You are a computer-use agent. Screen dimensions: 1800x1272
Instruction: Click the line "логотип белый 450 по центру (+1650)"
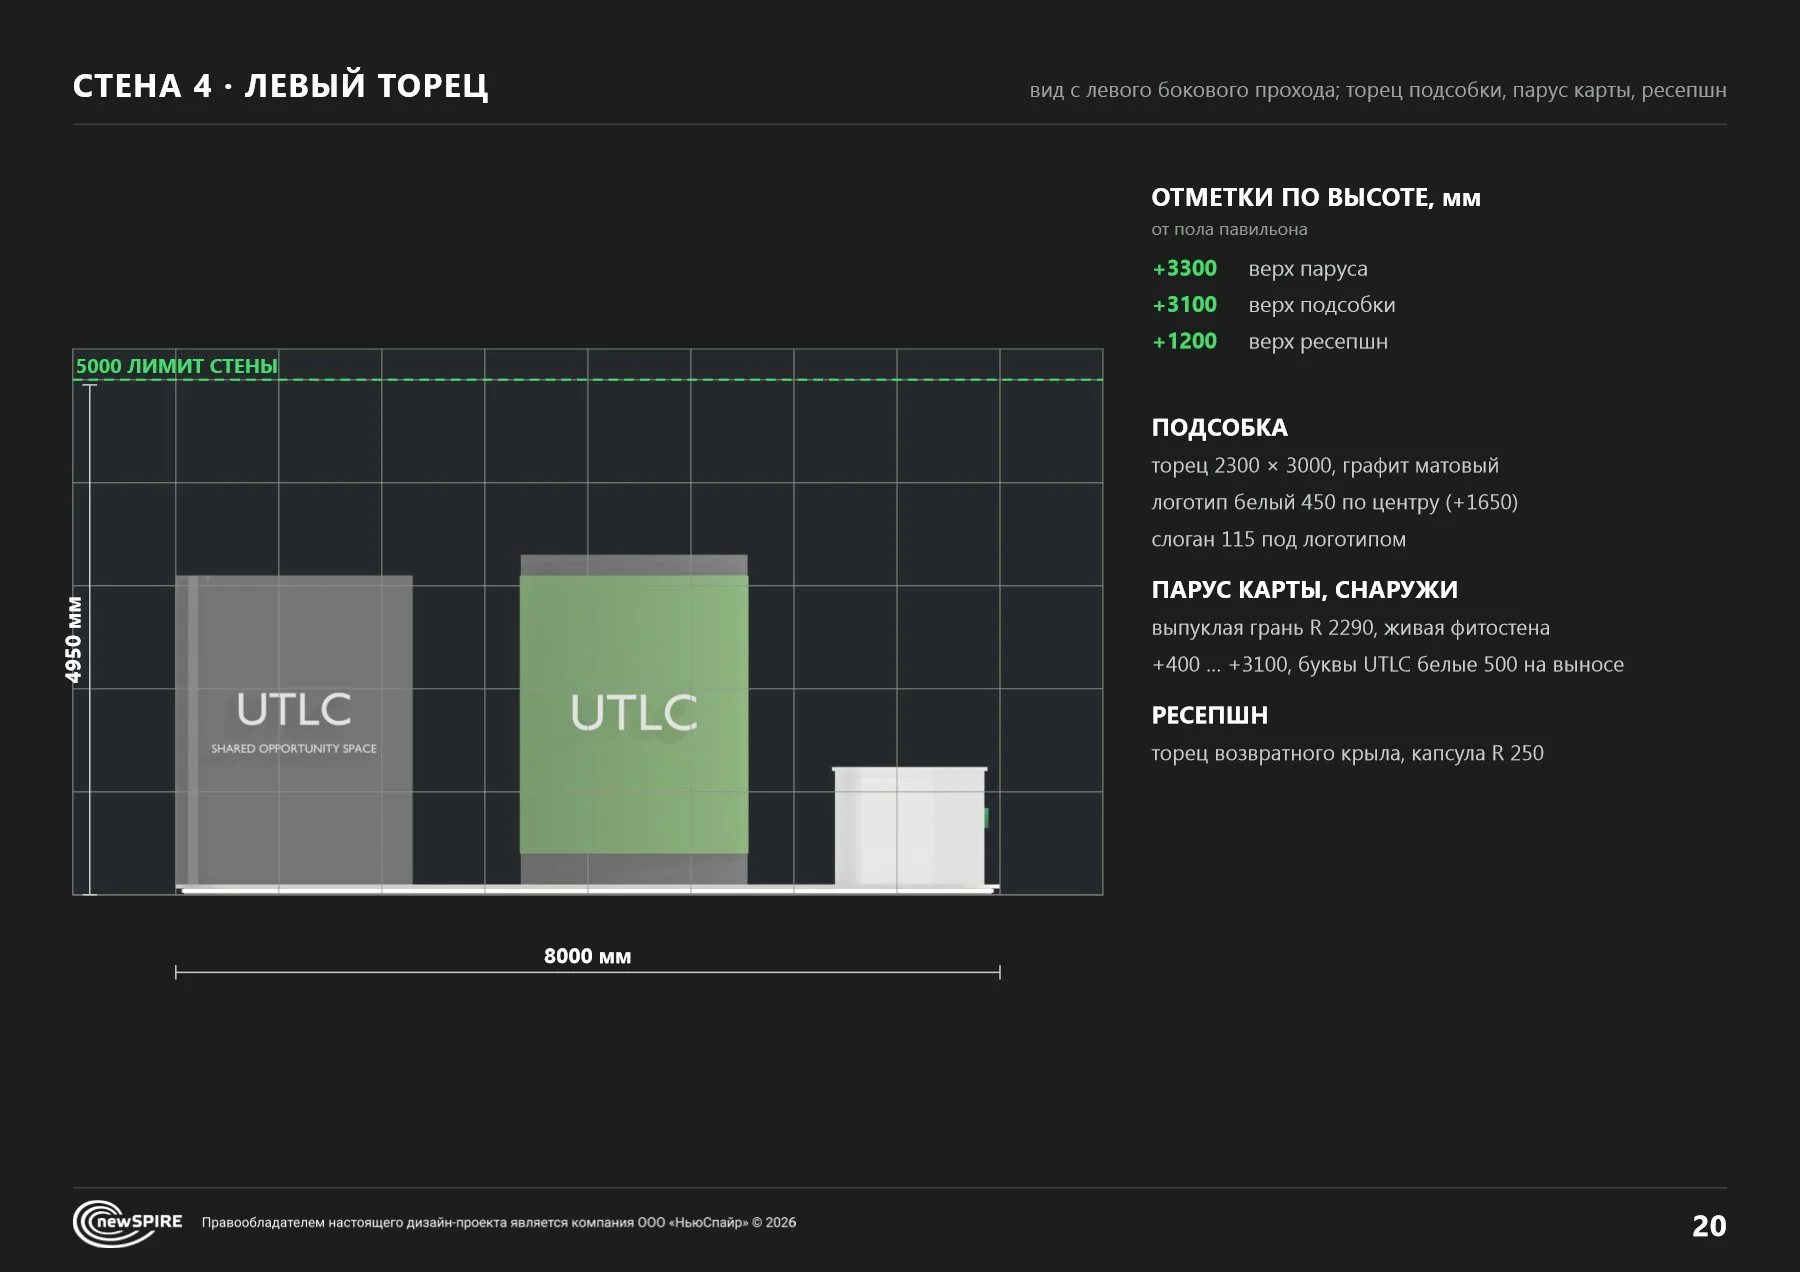click(1334, 502)
